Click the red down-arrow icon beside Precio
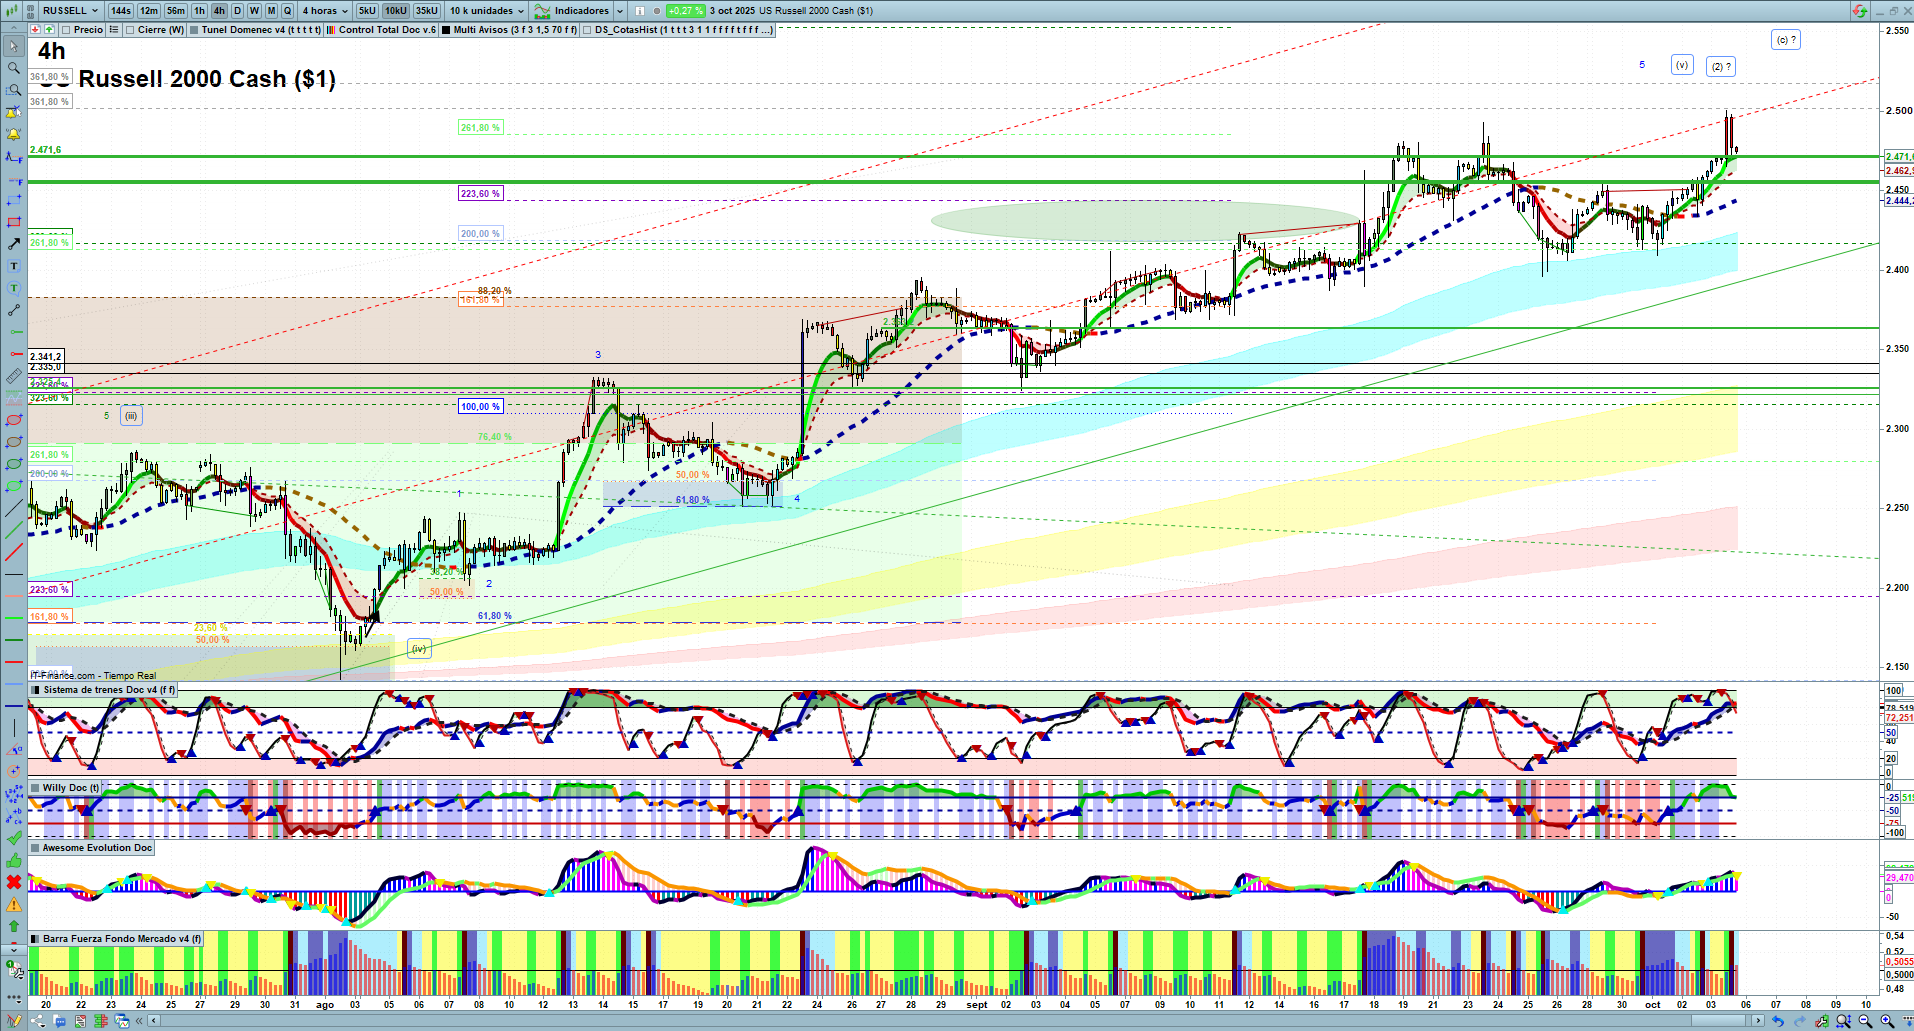Screen dimensions: 1914x1031 (x=36, y=30)
